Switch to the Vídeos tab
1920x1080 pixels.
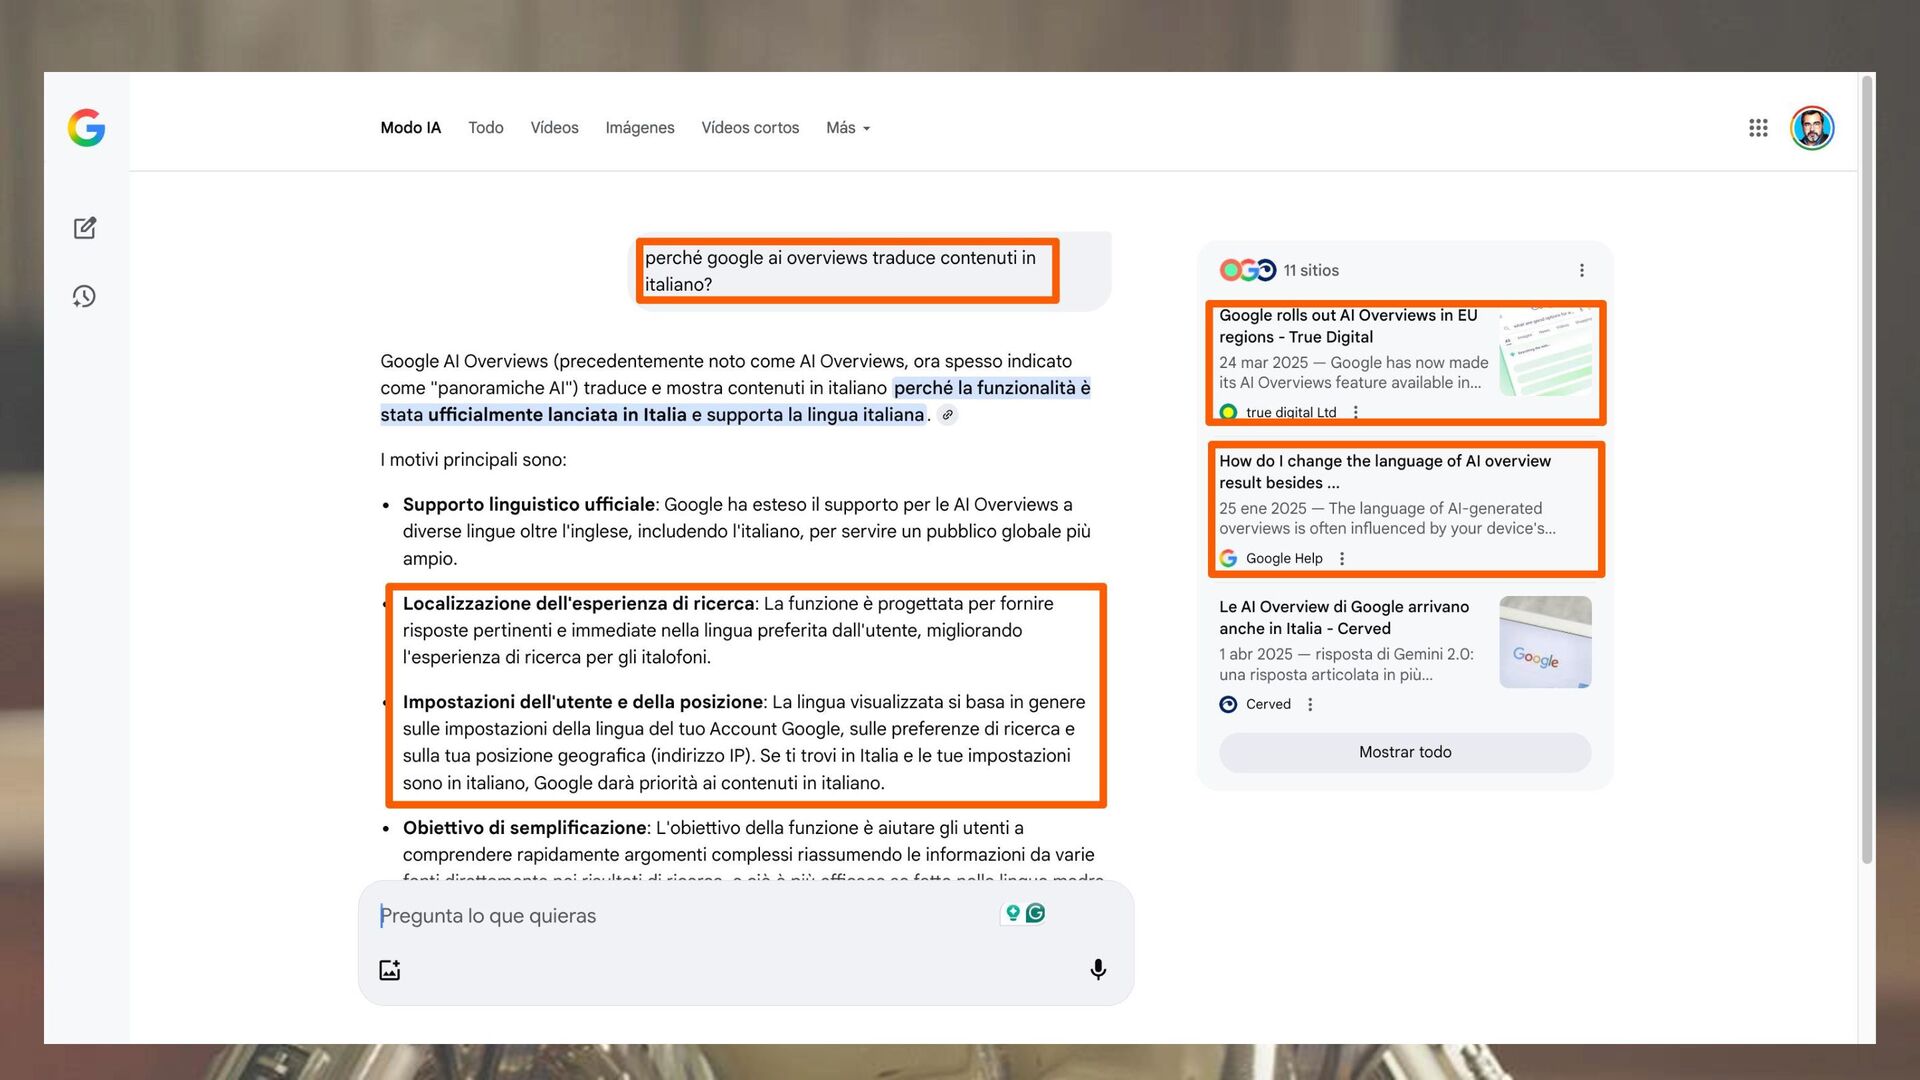point(554,128)
